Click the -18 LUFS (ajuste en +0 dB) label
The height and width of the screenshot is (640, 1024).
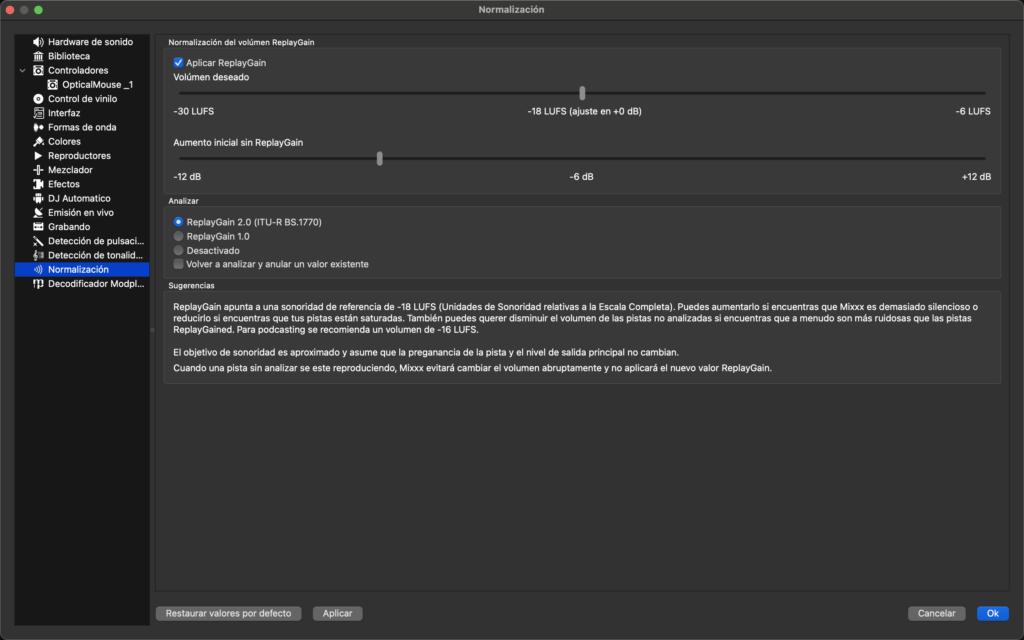pos(584,111)
